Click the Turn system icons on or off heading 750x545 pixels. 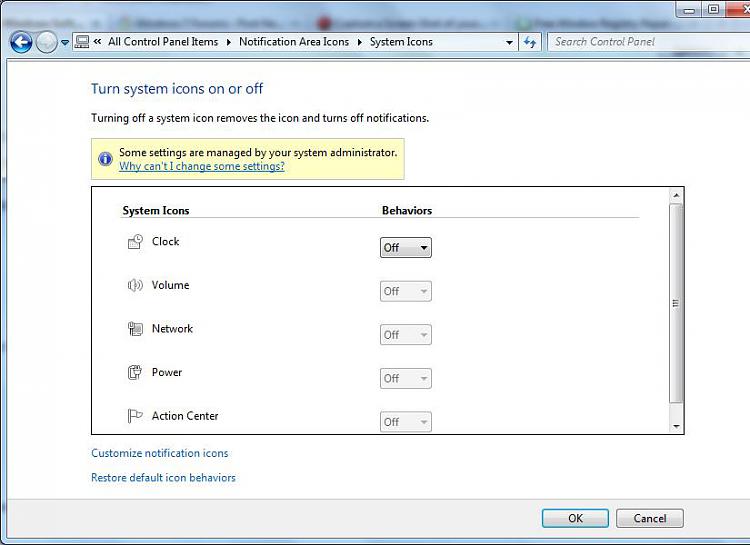click(177, 89)
